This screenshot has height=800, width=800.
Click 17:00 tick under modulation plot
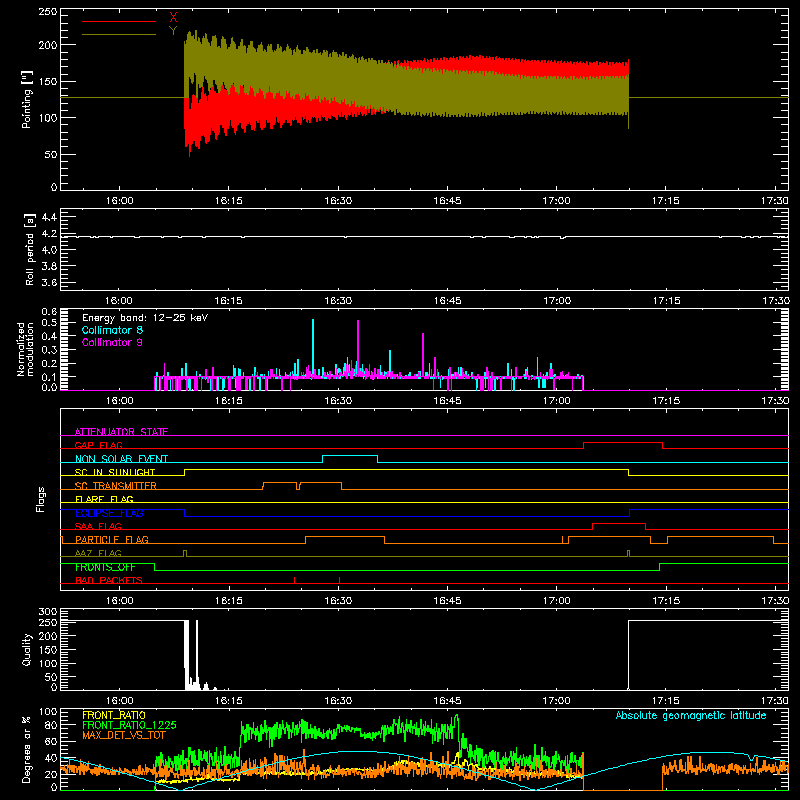tap(557, 401)
